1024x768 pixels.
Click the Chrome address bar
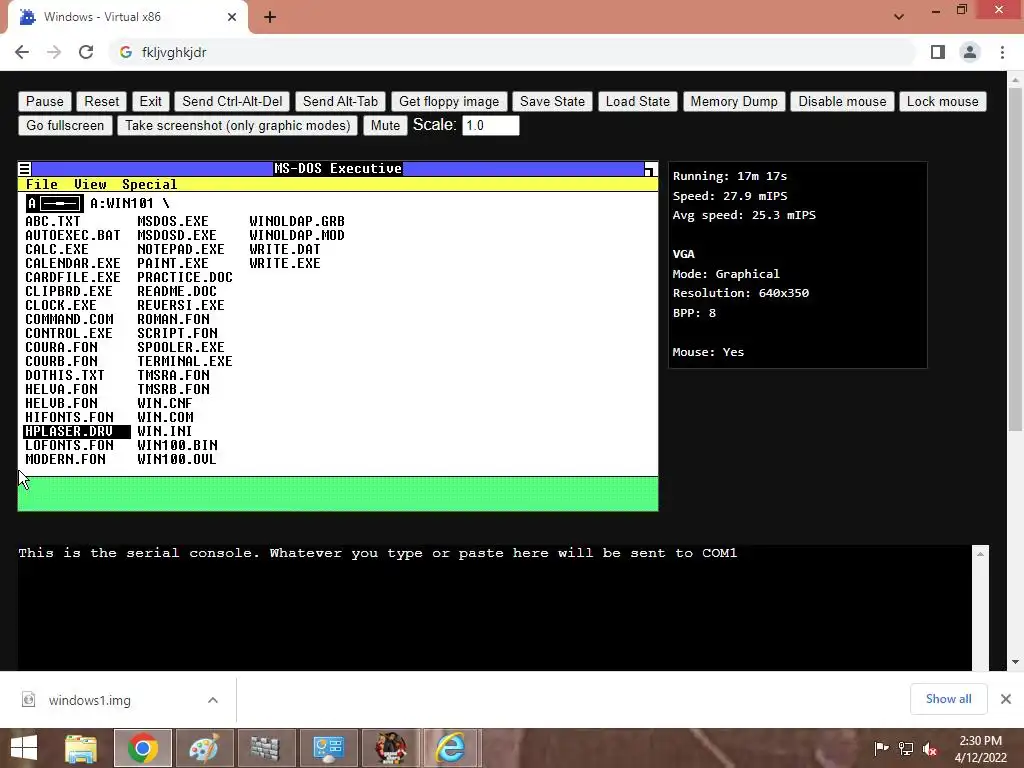(513, 52)
